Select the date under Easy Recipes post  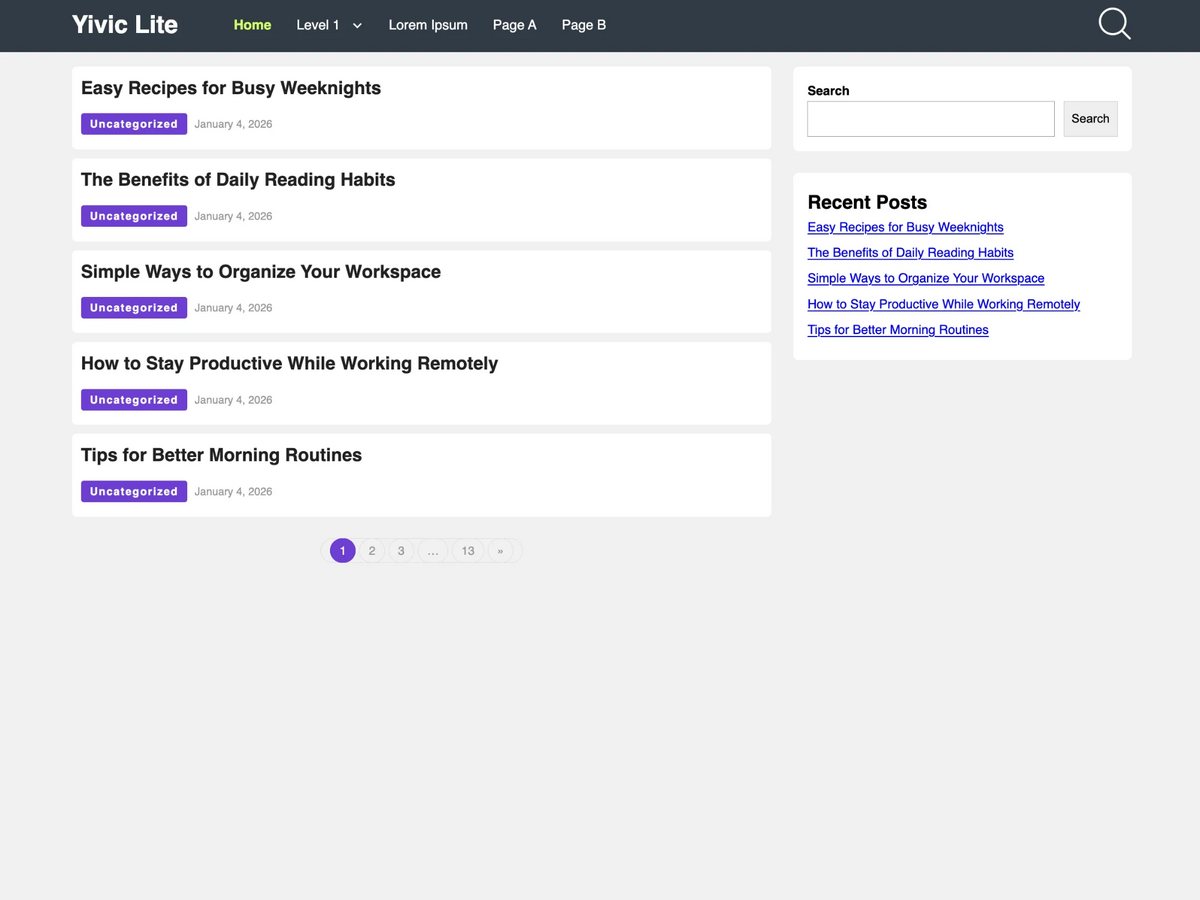click(x=233, y=124)
